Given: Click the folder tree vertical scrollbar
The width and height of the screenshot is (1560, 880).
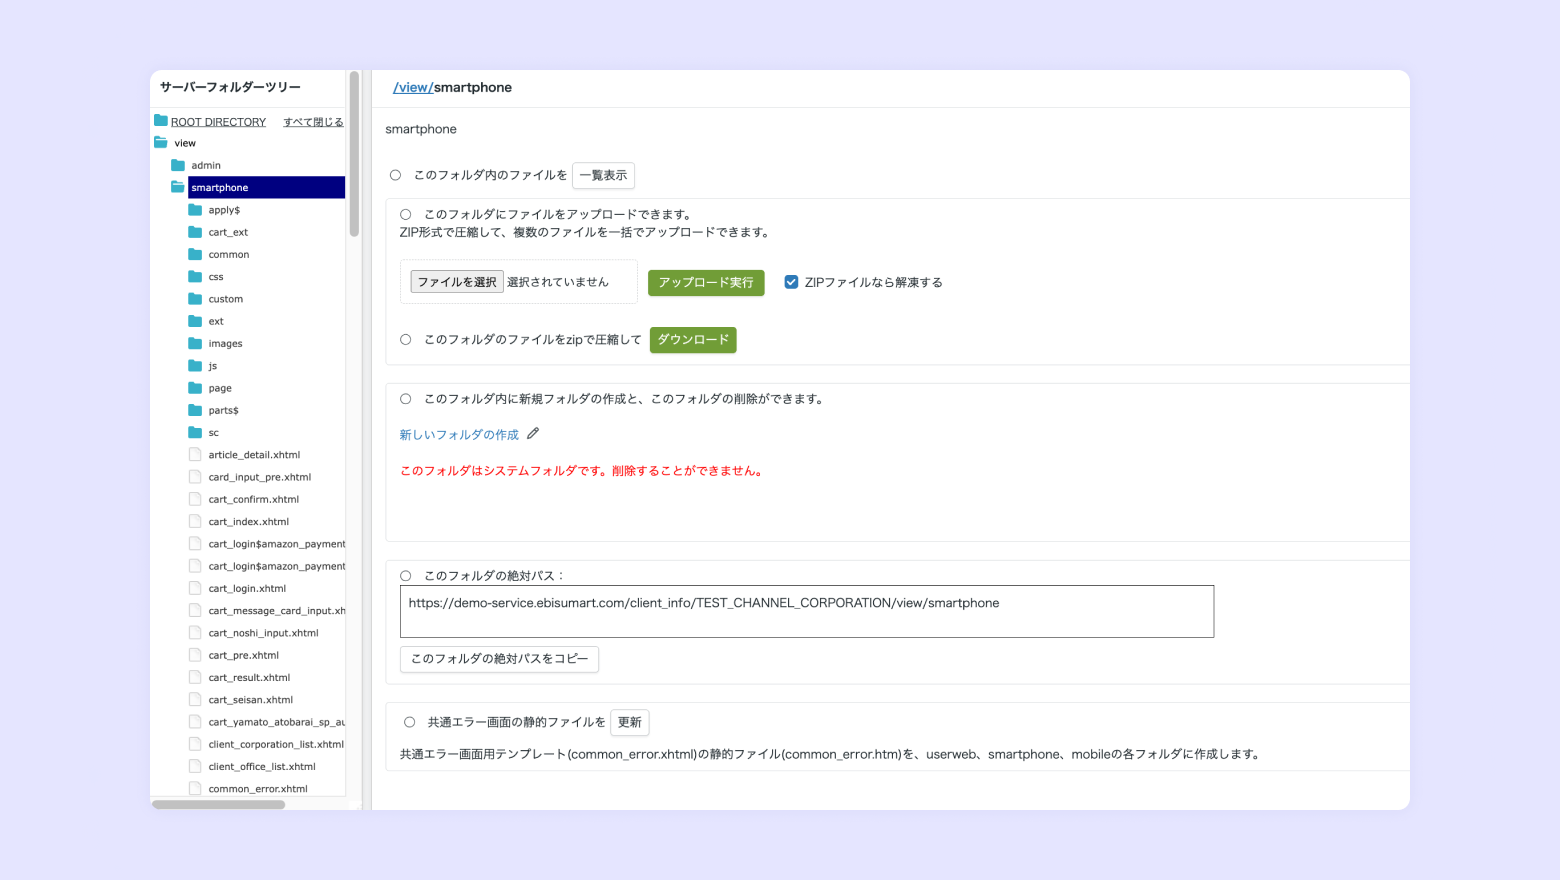Looking at the screenshot, I should click(354, 154).
